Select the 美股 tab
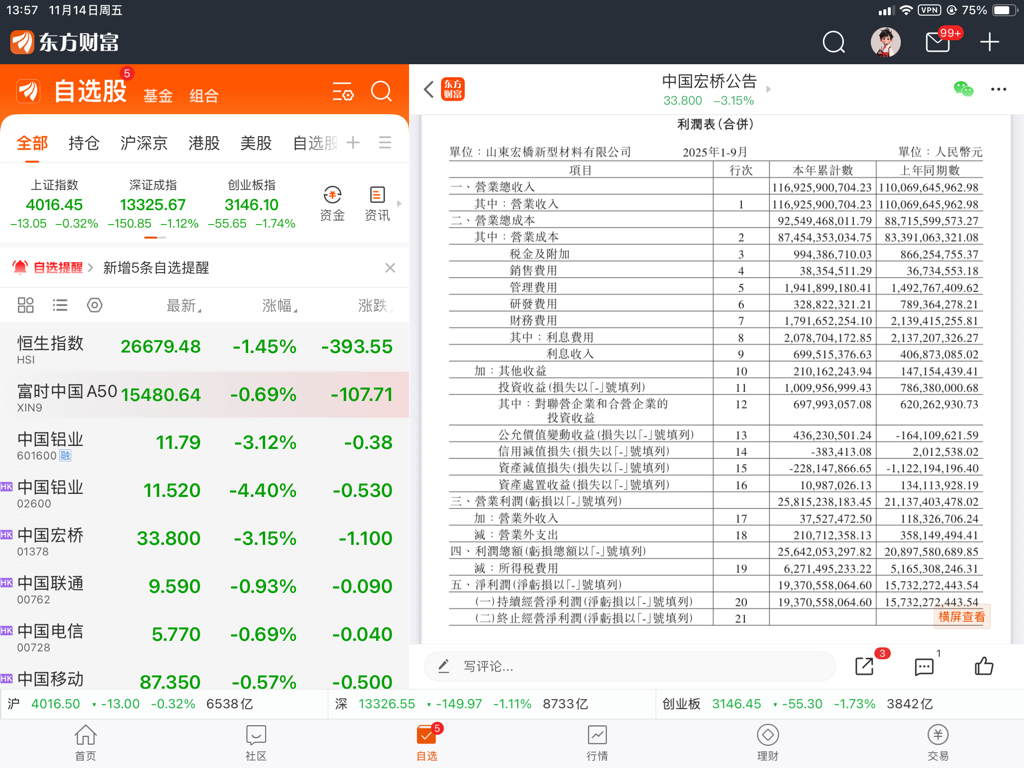The image size is (1024, 768). 256,143
